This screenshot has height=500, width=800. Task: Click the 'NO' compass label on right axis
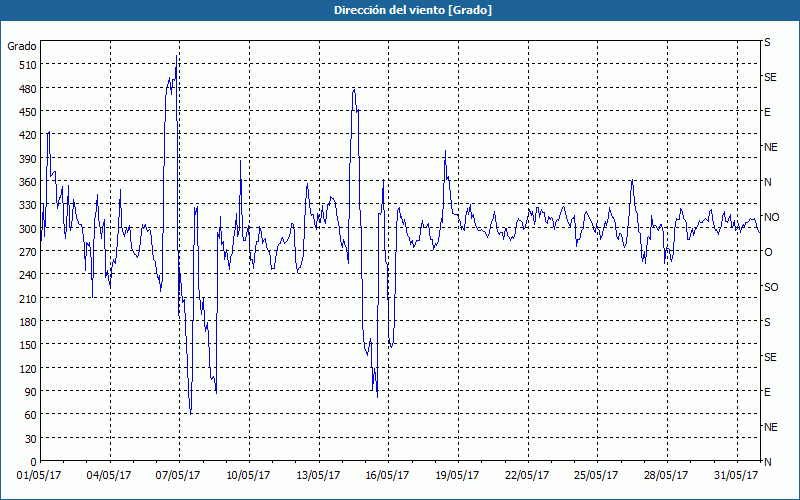pos(771,217)
